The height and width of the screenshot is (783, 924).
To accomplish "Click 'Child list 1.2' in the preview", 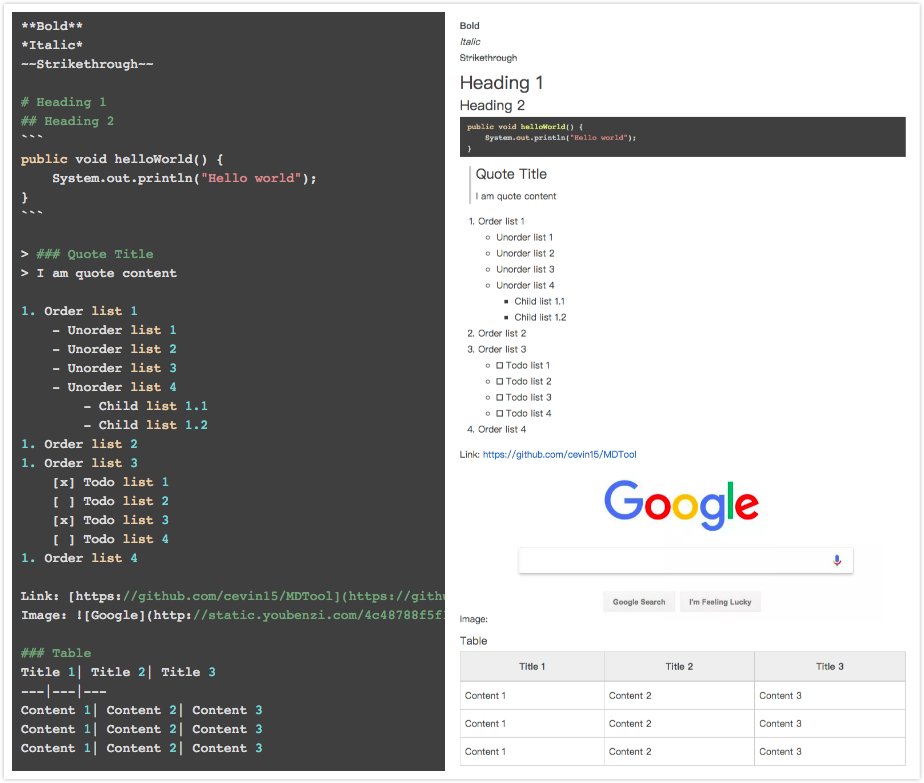I will click(540, 317).
